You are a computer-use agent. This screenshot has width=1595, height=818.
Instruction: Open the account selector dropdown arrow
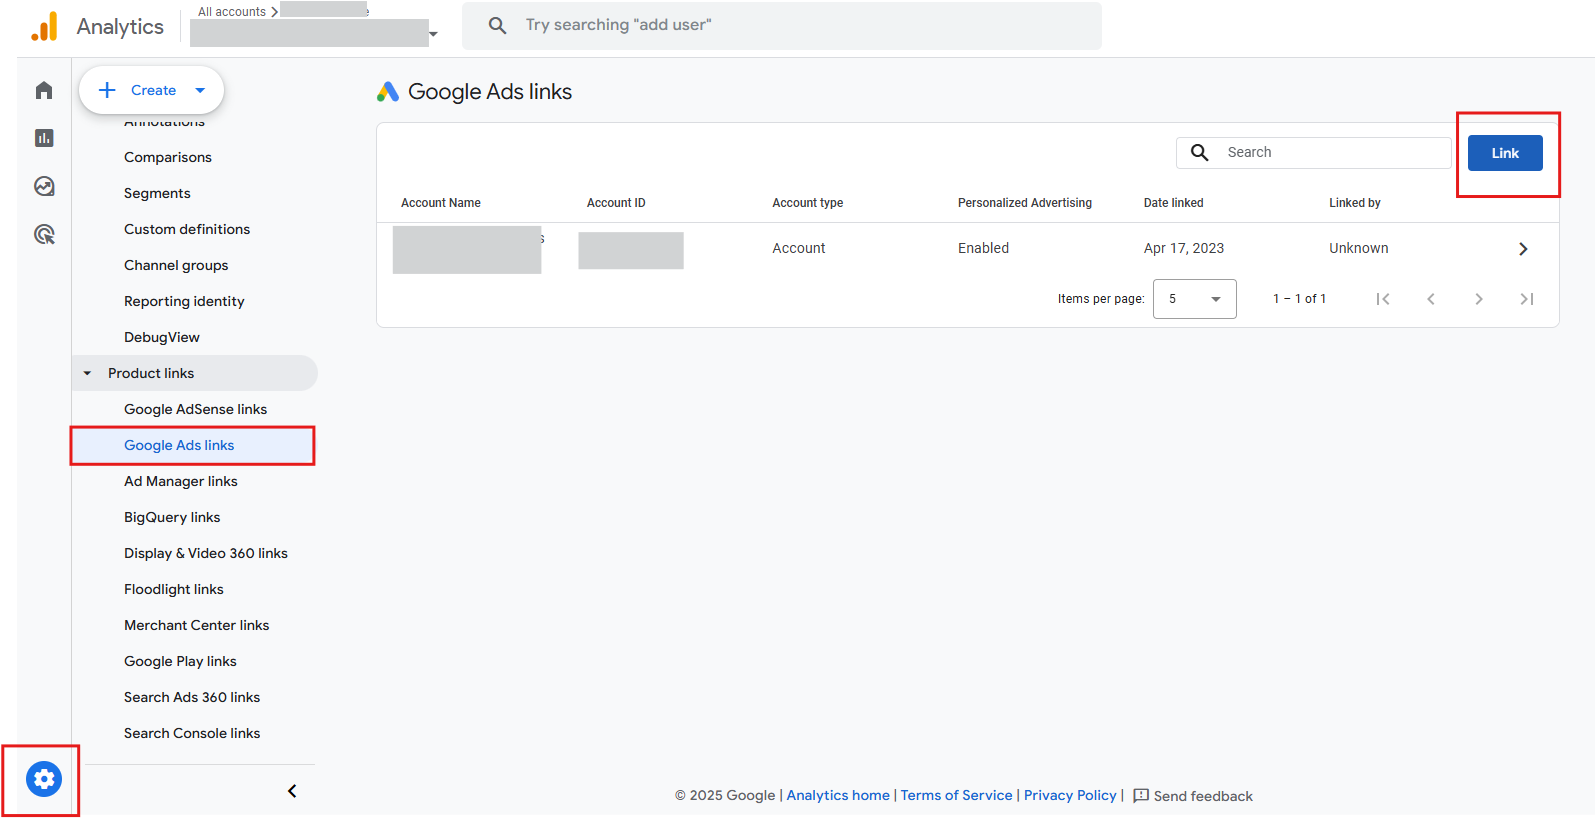(x=433, y=34)
